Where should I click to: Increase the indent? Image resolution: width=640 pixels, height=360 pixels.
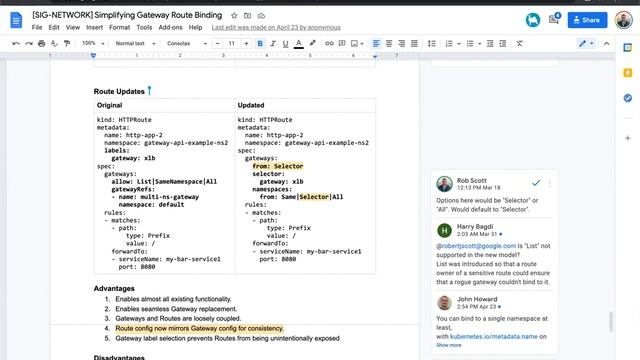point(503,43)
